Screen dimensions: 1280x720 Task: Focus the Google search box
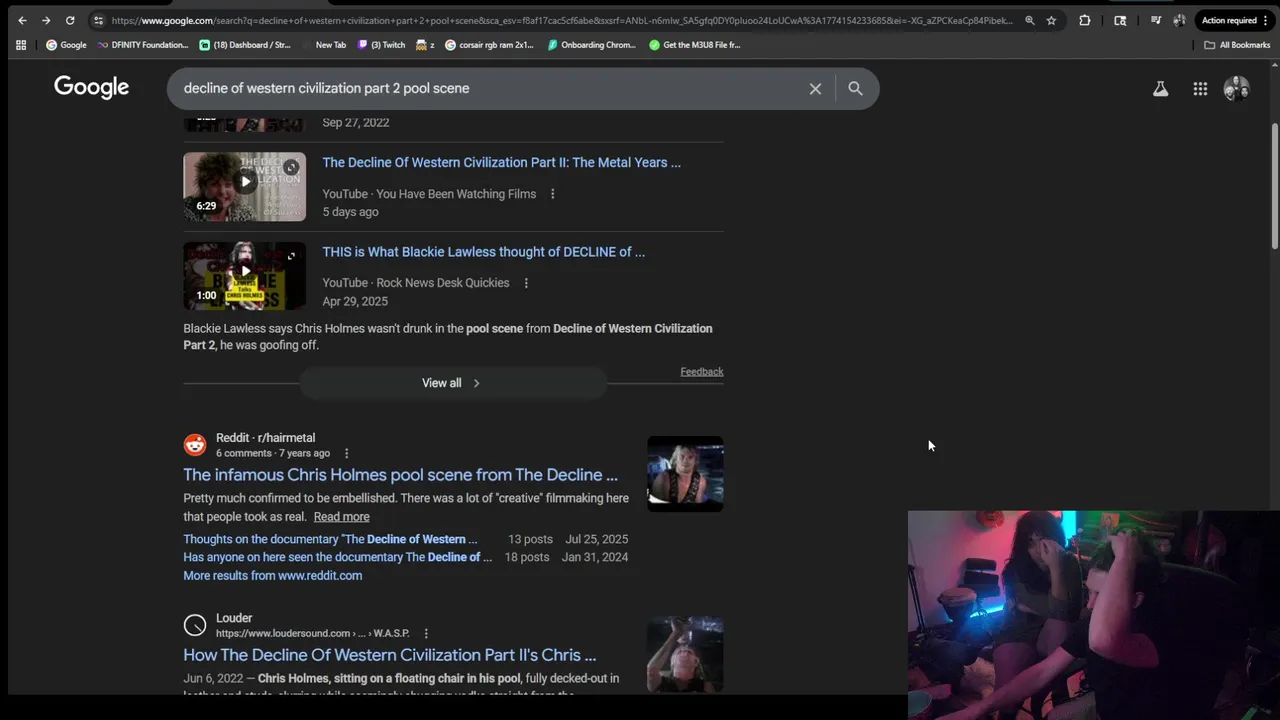click(490, 88)
